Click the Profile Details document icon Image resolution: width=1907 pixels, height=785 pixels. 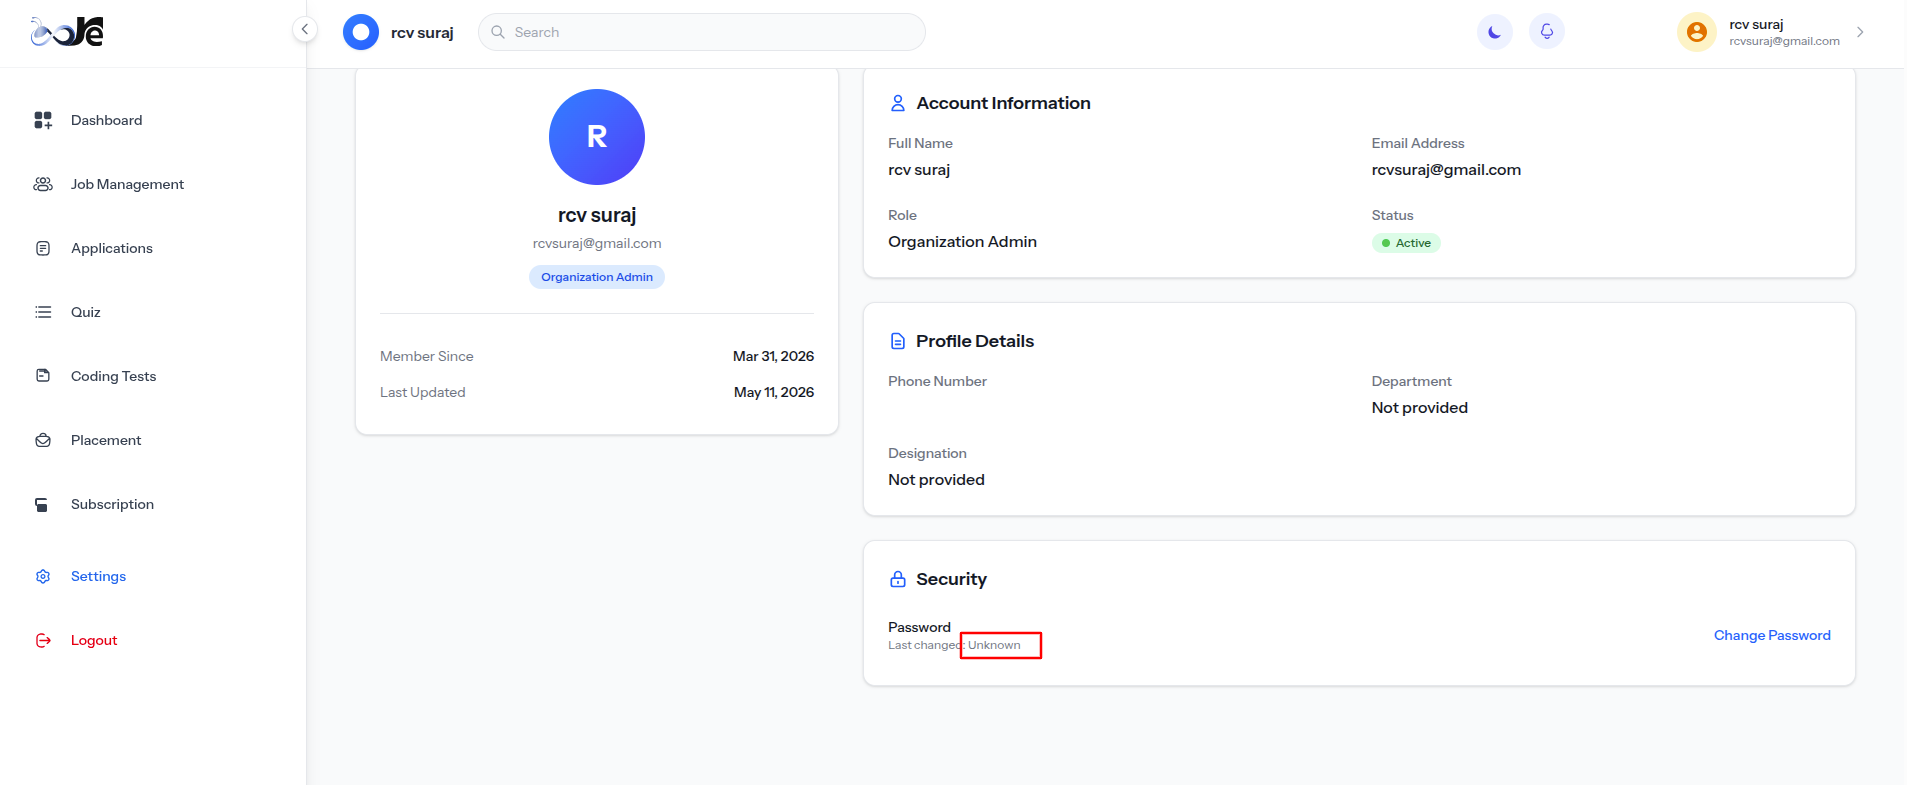[x=898, y=341]
